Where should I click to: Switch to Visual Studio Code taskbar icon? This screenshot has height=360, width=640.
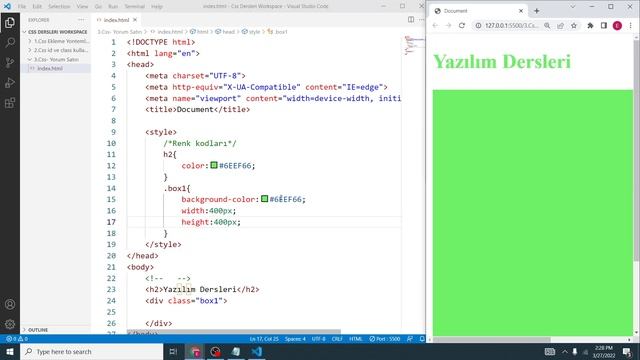[x=257, y=351]
